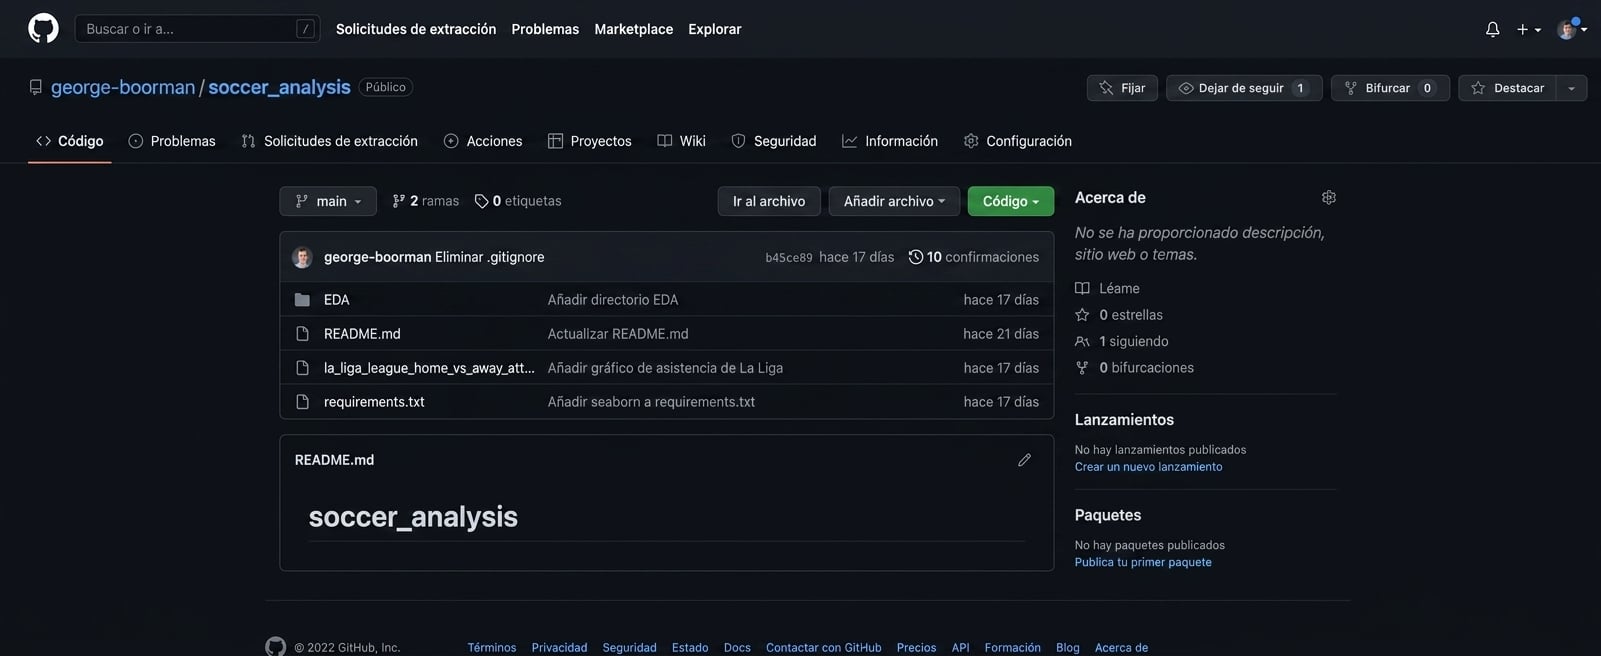Image resolution: width=1601 pixels, height=656 pixels.
Task: Focus the 'Buscar o ir a...' search field
Action: [197, 29]
